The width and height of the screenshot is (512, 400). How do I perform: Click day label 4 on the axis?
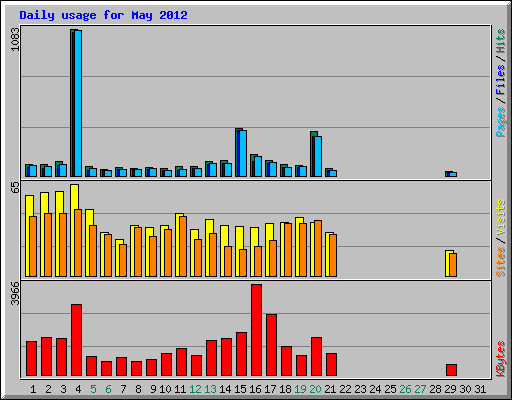coord(78,389)
